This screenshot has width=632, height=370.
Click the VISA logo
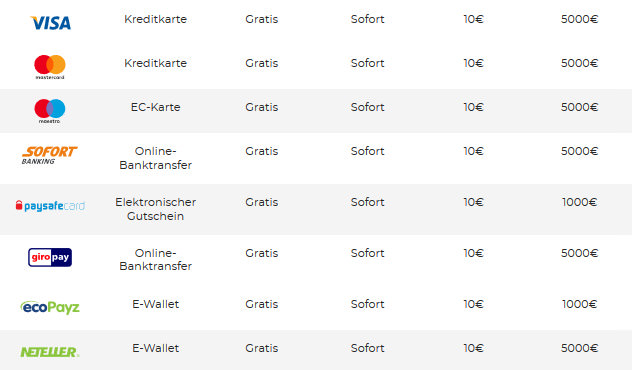(x=50, y=23)
